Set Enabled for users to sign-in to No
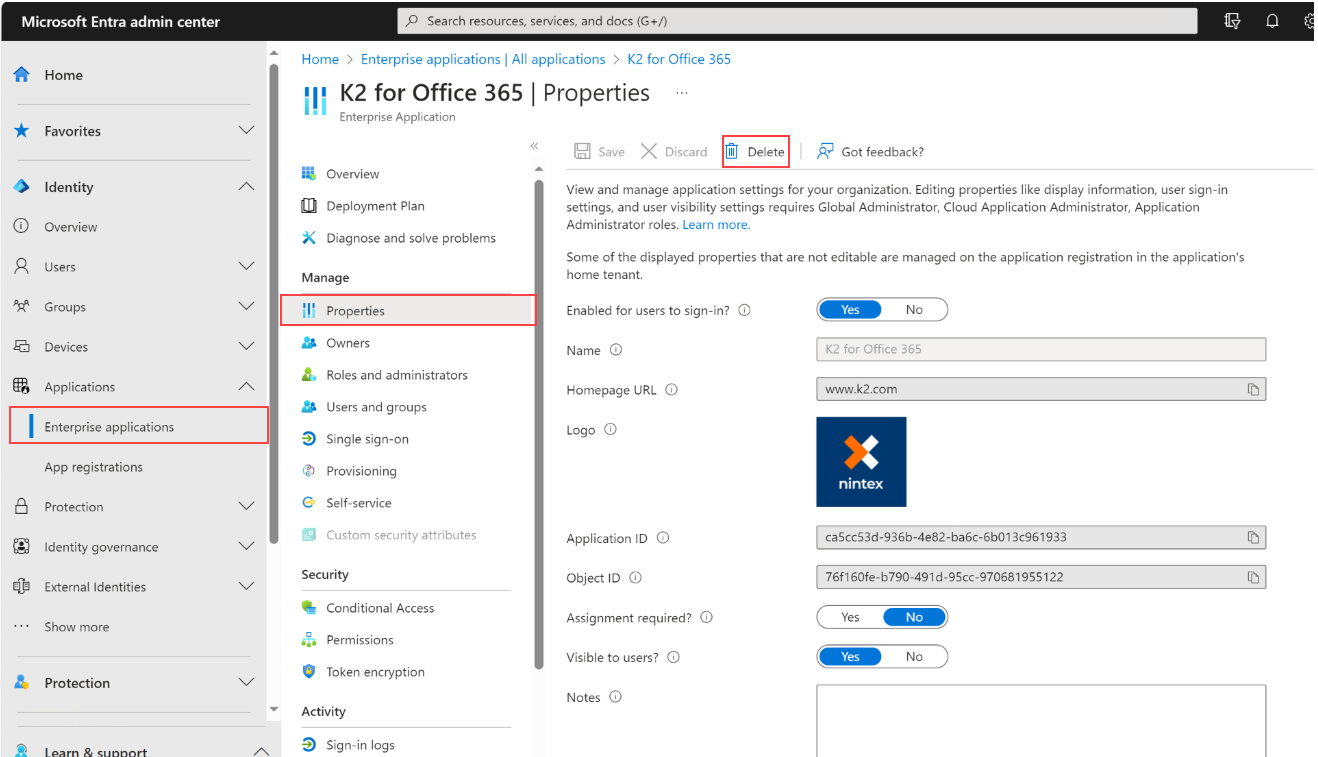The width and height of the screenshot is (1318, 757). [914, 310]
